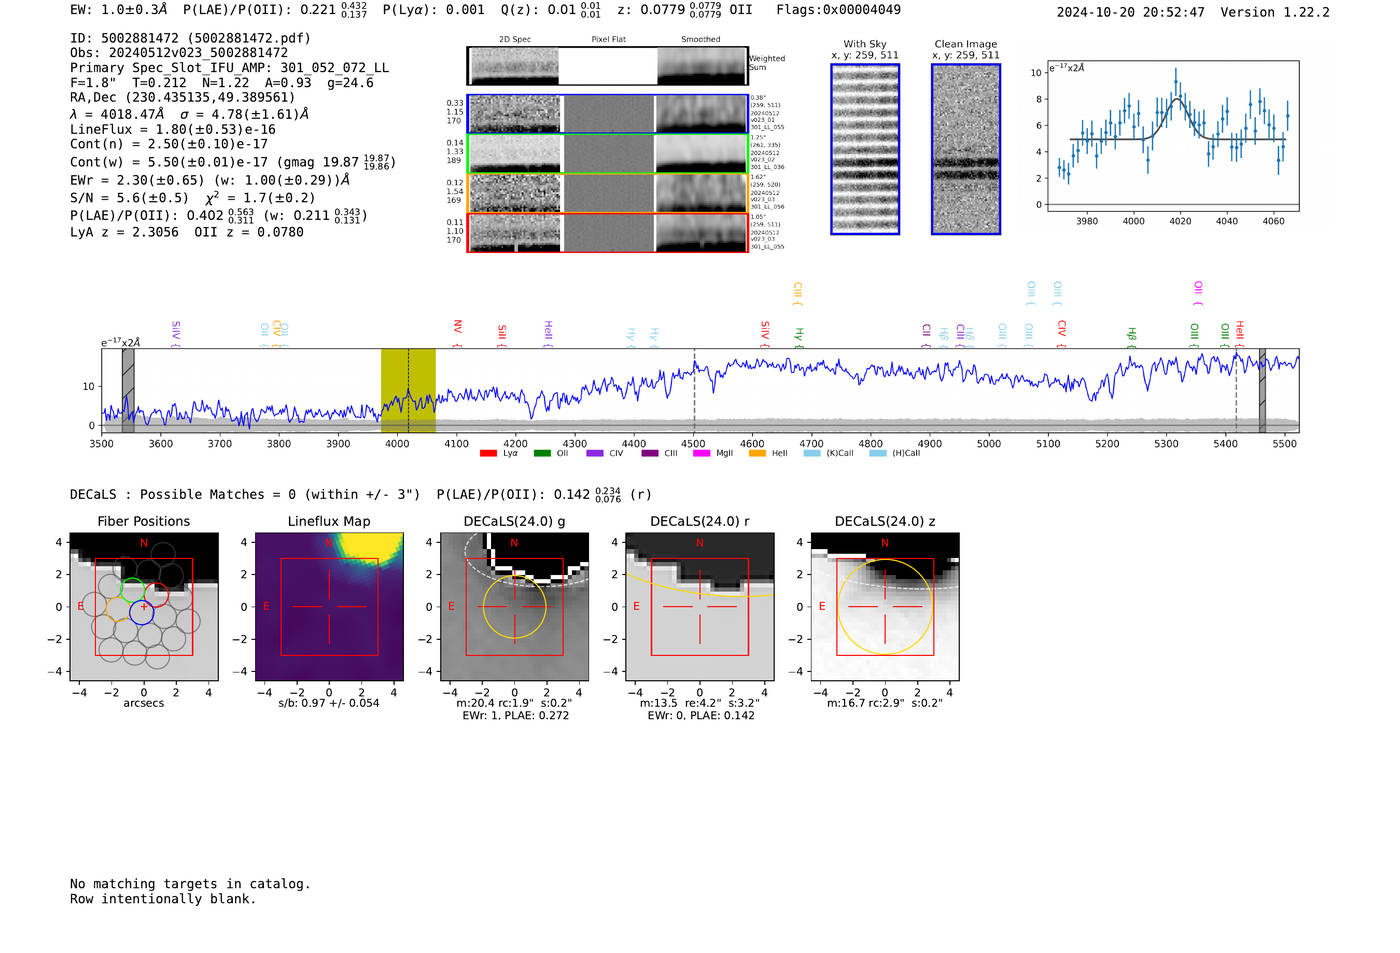The width and height of the screenshot is (1400, 953).
Task: Click the Flags:0x00004049 text
Action: (839, 10)
